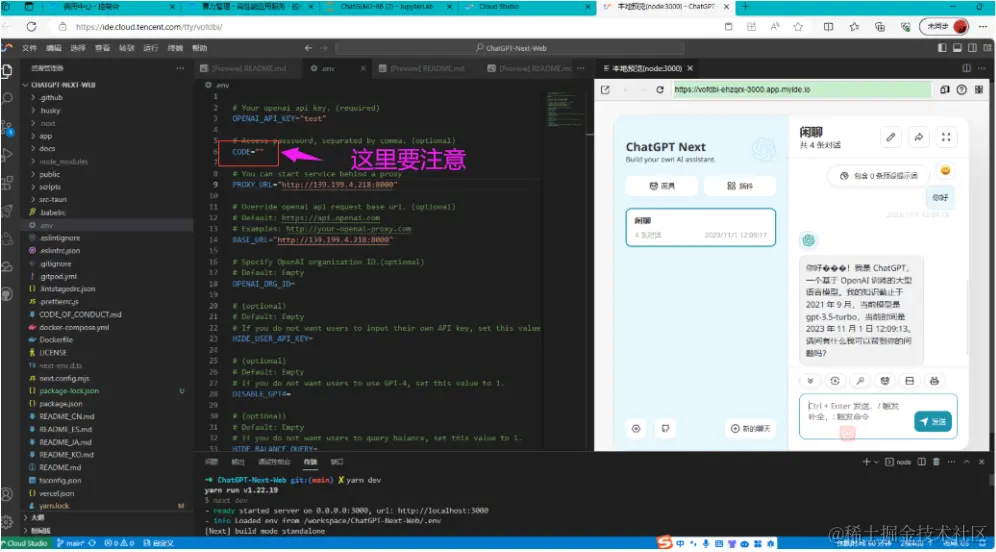Click the preset prompts pill in the chat
The height and width of the screenshot is (552, 996).
[x=878, y=175]
